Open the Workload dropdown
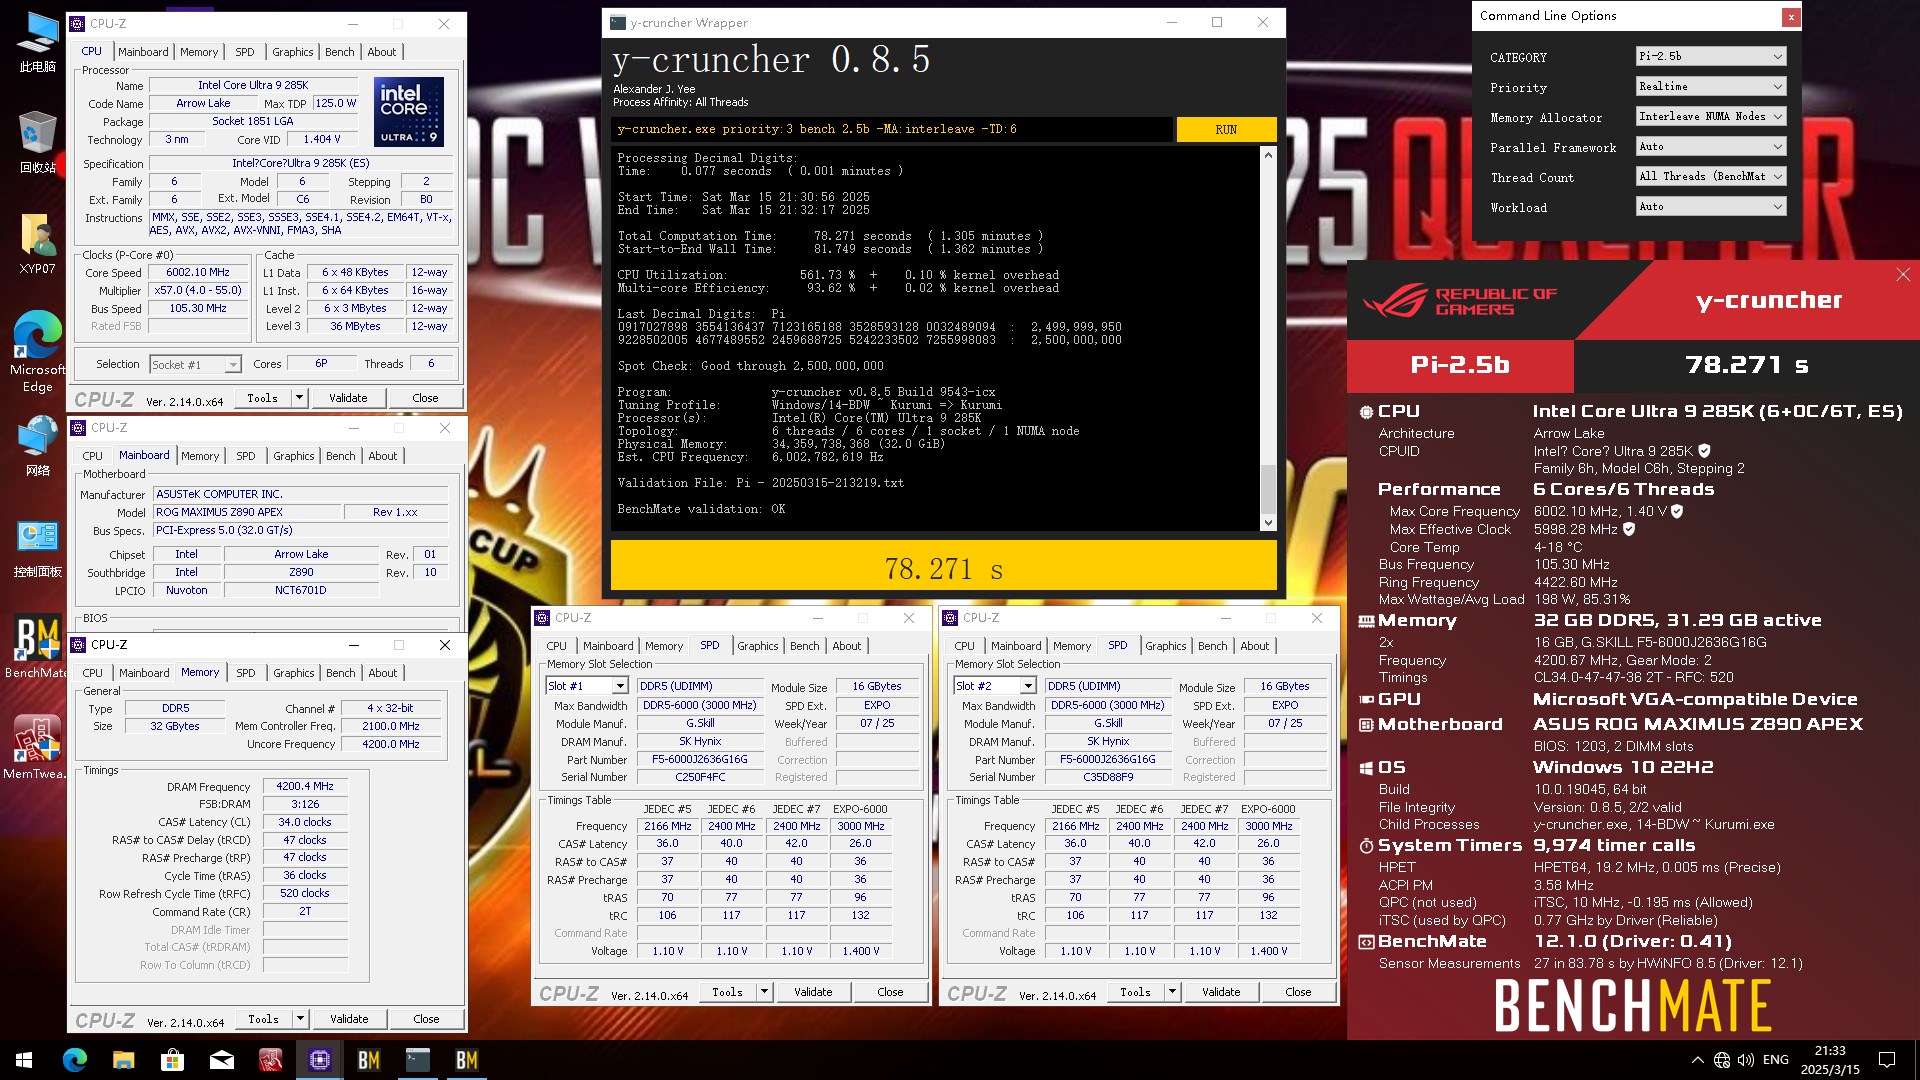 [x=1710, y=206]
